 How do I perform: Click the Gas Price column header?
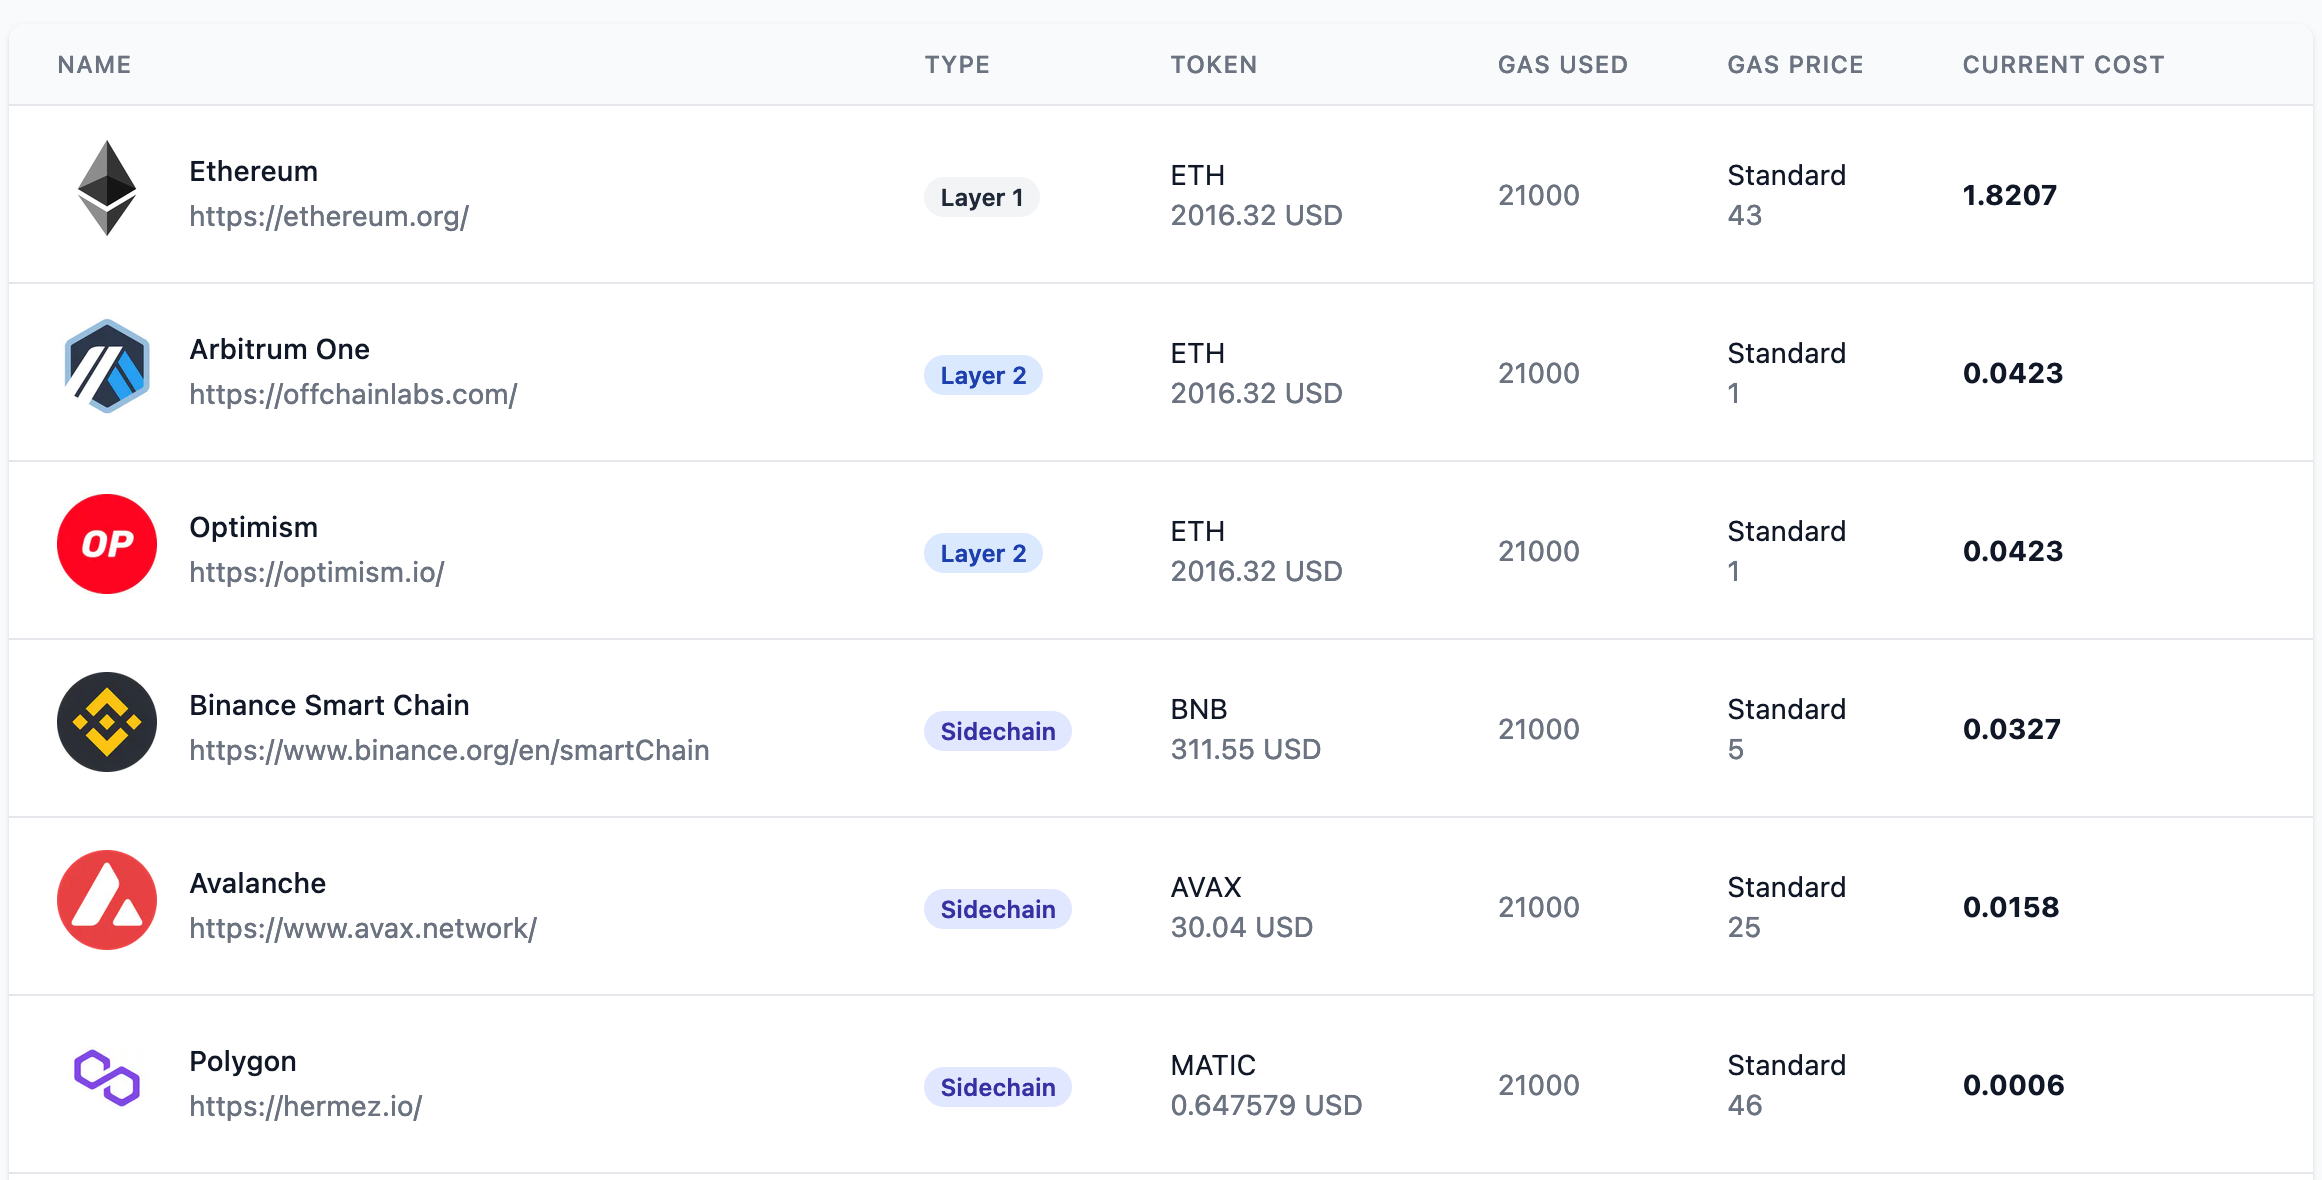click(x=1795, y=65)
